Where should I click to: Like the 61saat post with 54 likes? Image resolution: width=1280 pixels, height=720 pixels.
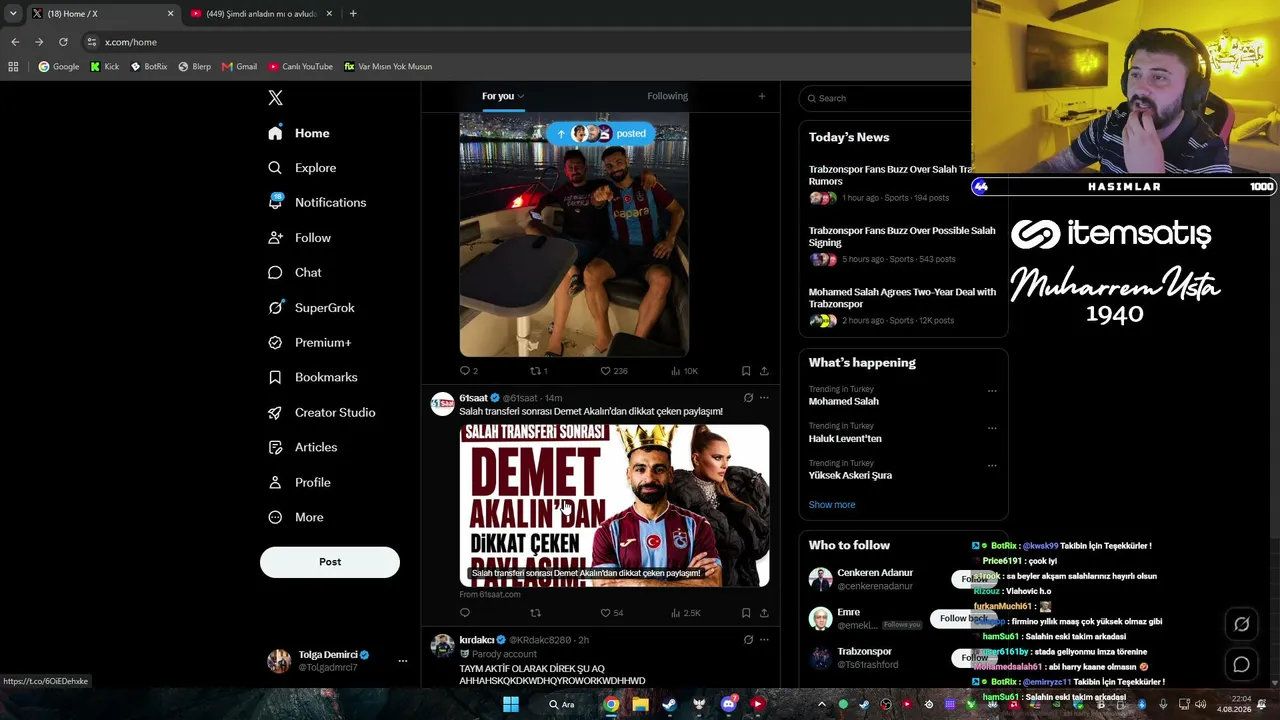coord(611,613)
